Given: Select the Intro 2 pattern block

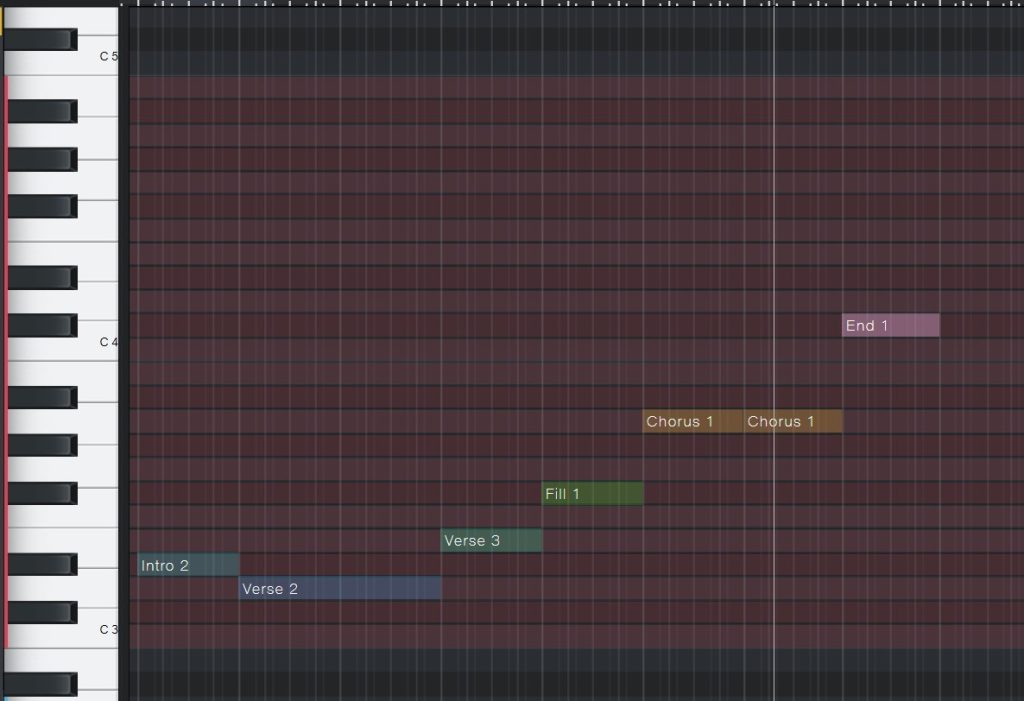Looking at the screenshot, I should [x=188, y=566].
